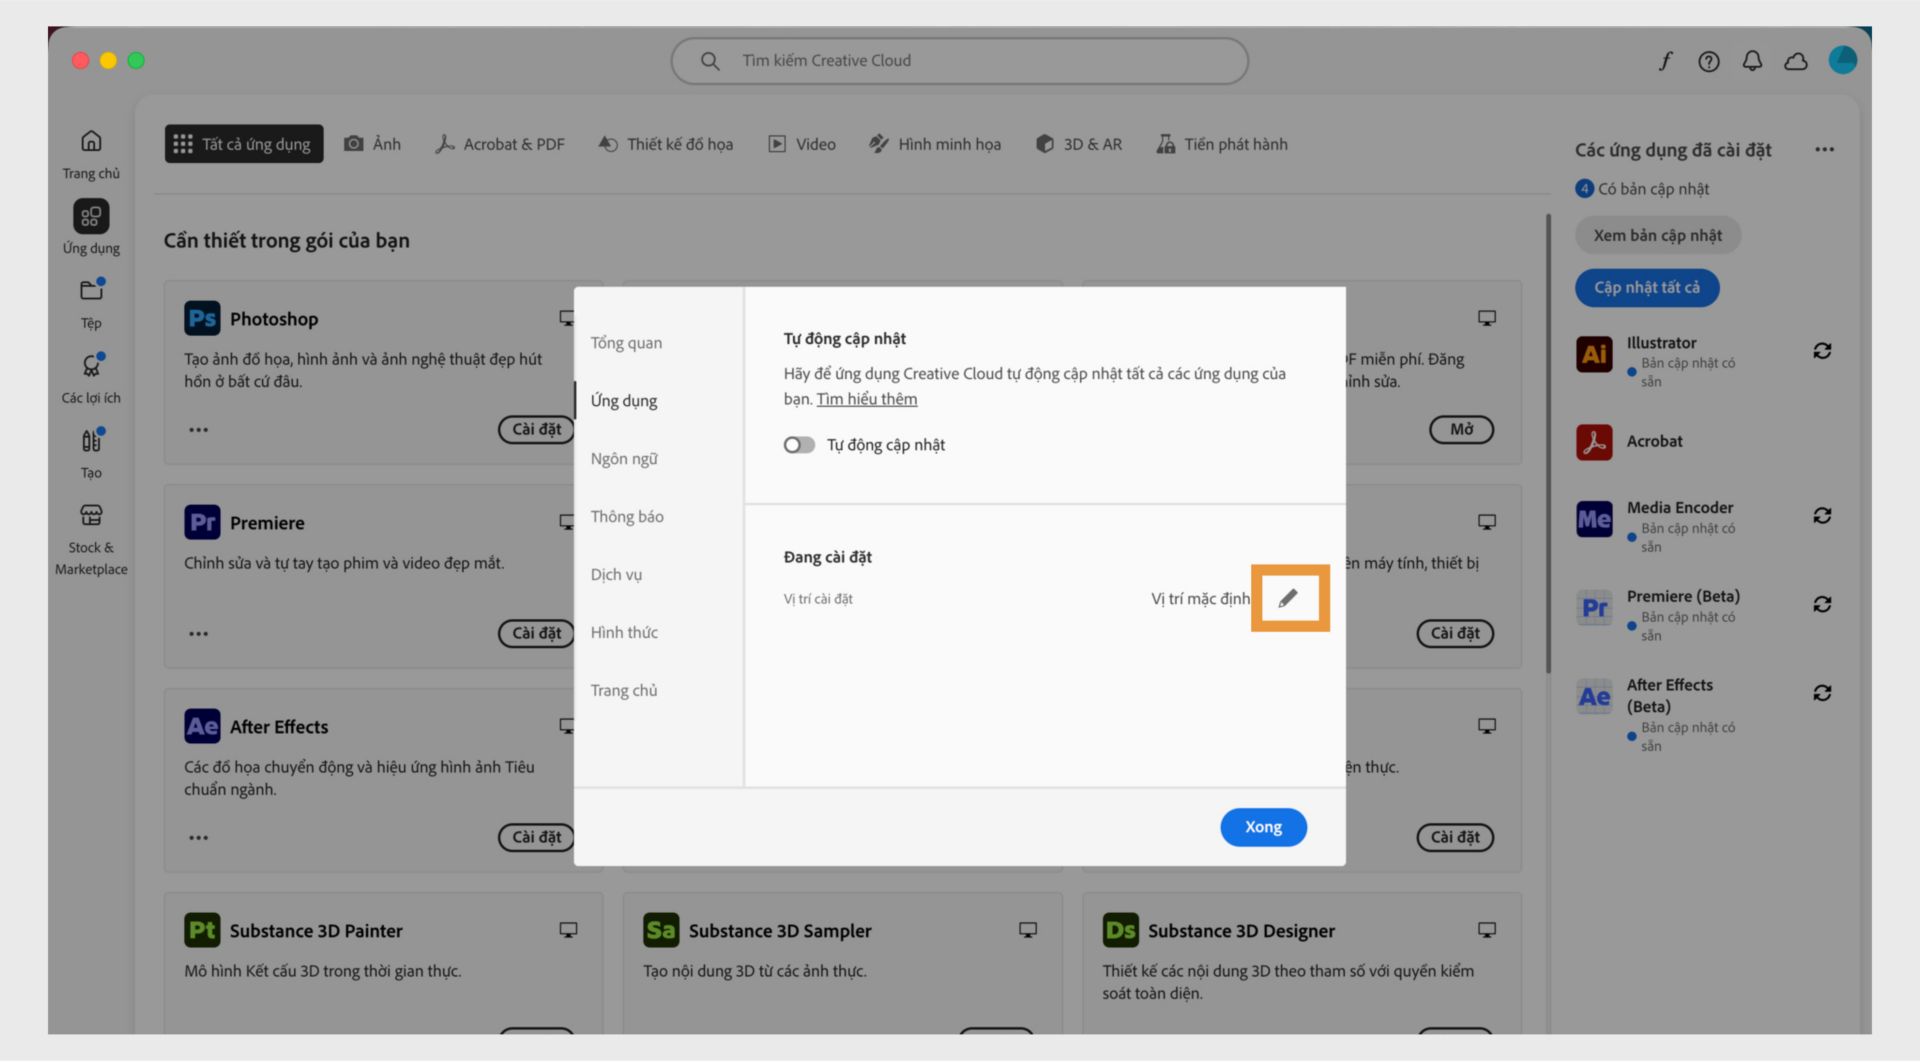Install Premiere with its Cài đặt button

click(x=536, y=633)
